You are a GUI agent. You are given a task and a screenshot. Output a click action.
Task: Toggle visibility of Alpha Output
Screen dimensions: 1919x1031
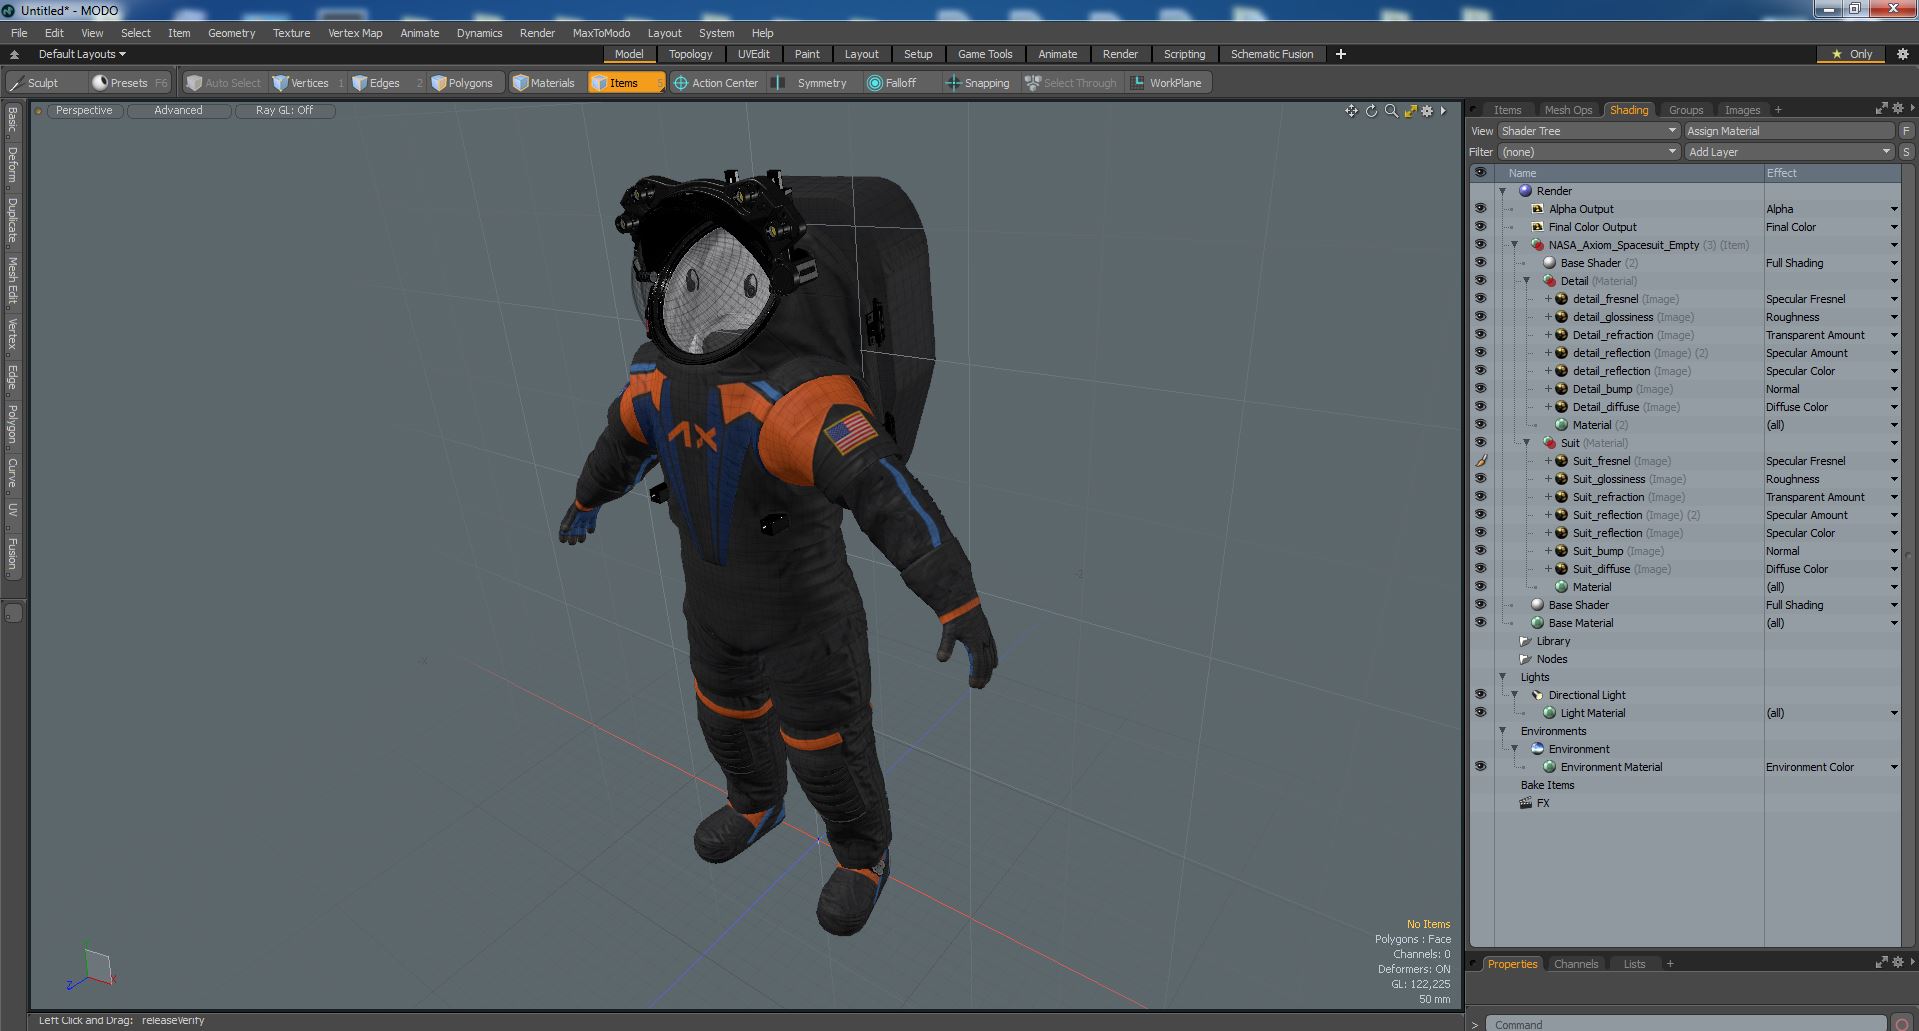tap(1480, 209)
